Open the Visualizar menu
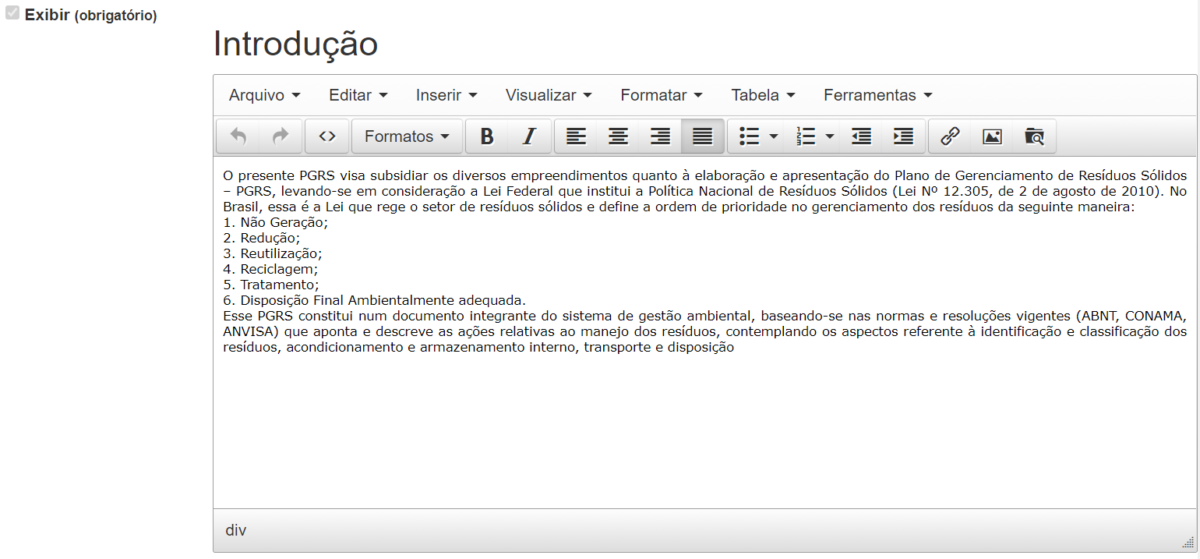Image resolution: width=1200 pixels, height=559 pixels. [549, 95]
